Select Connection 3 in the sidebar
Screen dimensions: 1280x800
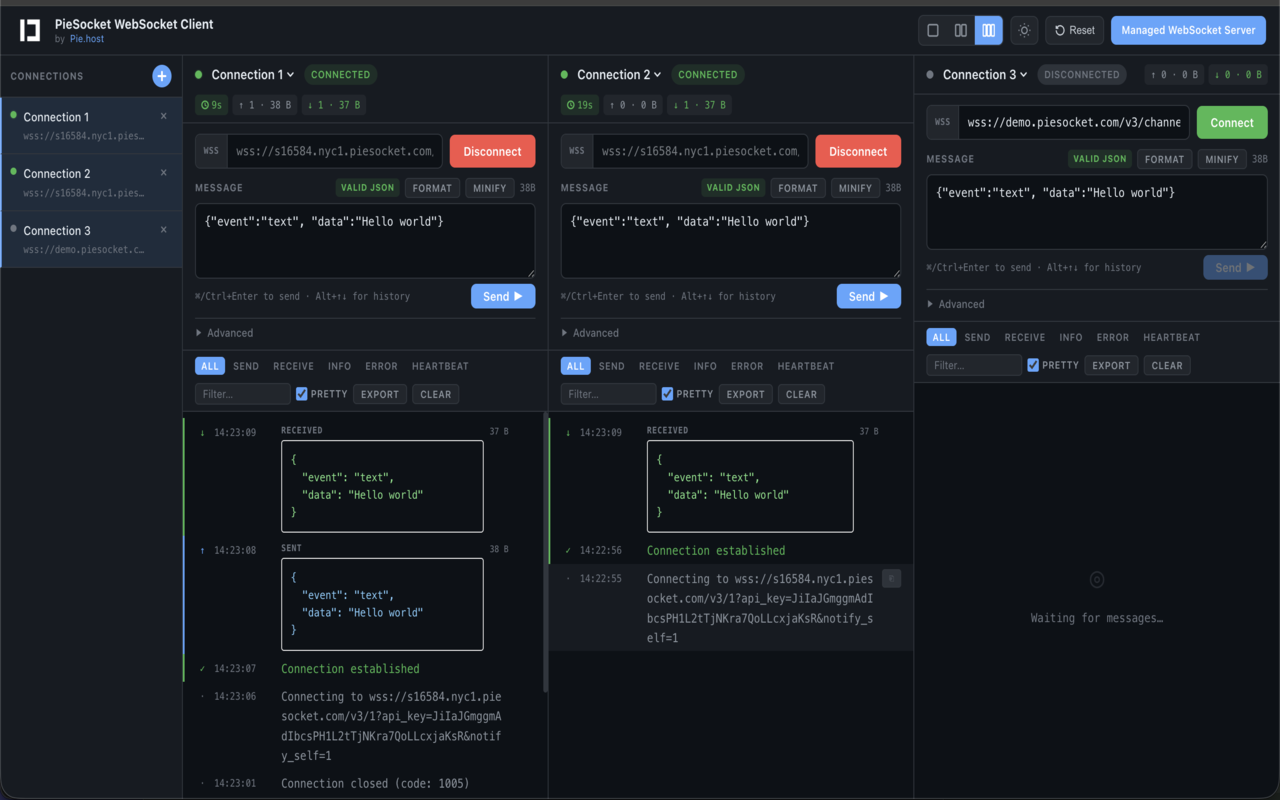click(x=91, y=239)
